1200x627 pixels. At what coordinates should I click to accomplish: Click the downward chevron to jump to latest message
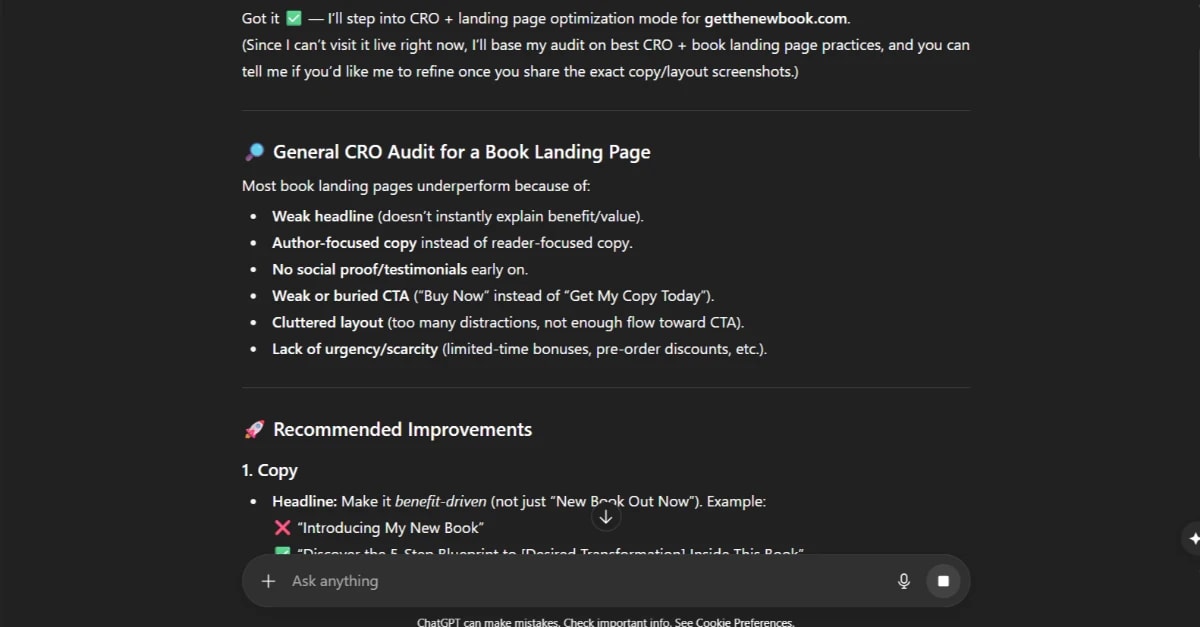point(606,516)
